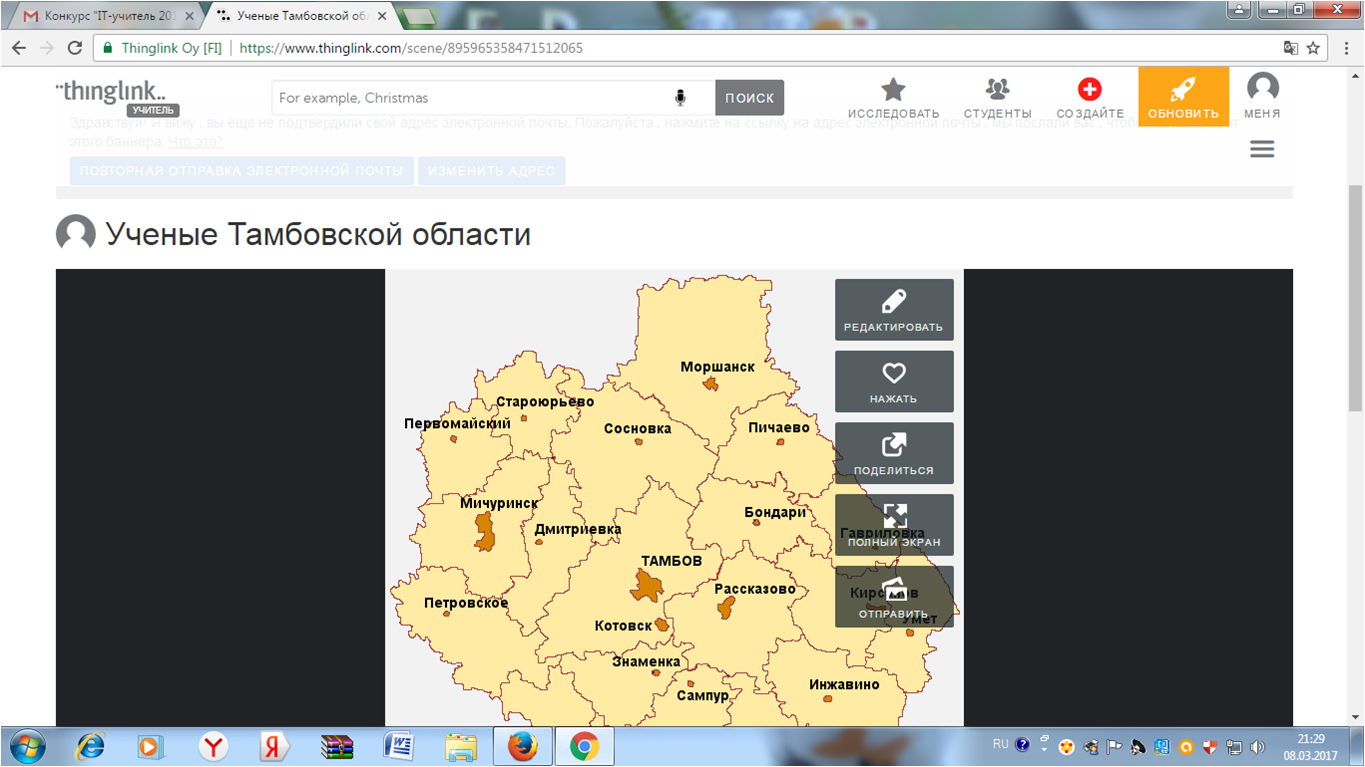Click Тамбов city on the map
The image size is (1365, 767).
[x=648, y=584]
